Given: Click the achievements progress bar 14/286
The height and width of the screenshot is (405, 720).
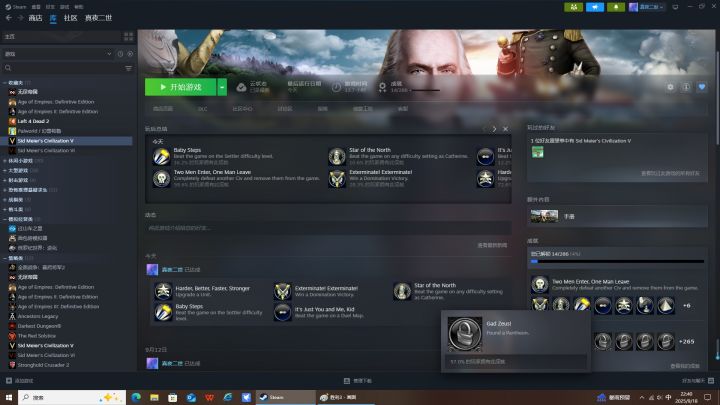Looking at the screenshot, I should click(x=617, y=261).
